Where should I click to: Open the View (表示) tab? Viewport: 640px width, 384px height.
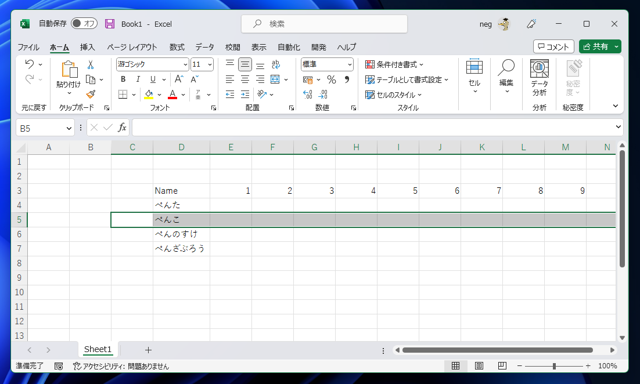click(259, 47)
